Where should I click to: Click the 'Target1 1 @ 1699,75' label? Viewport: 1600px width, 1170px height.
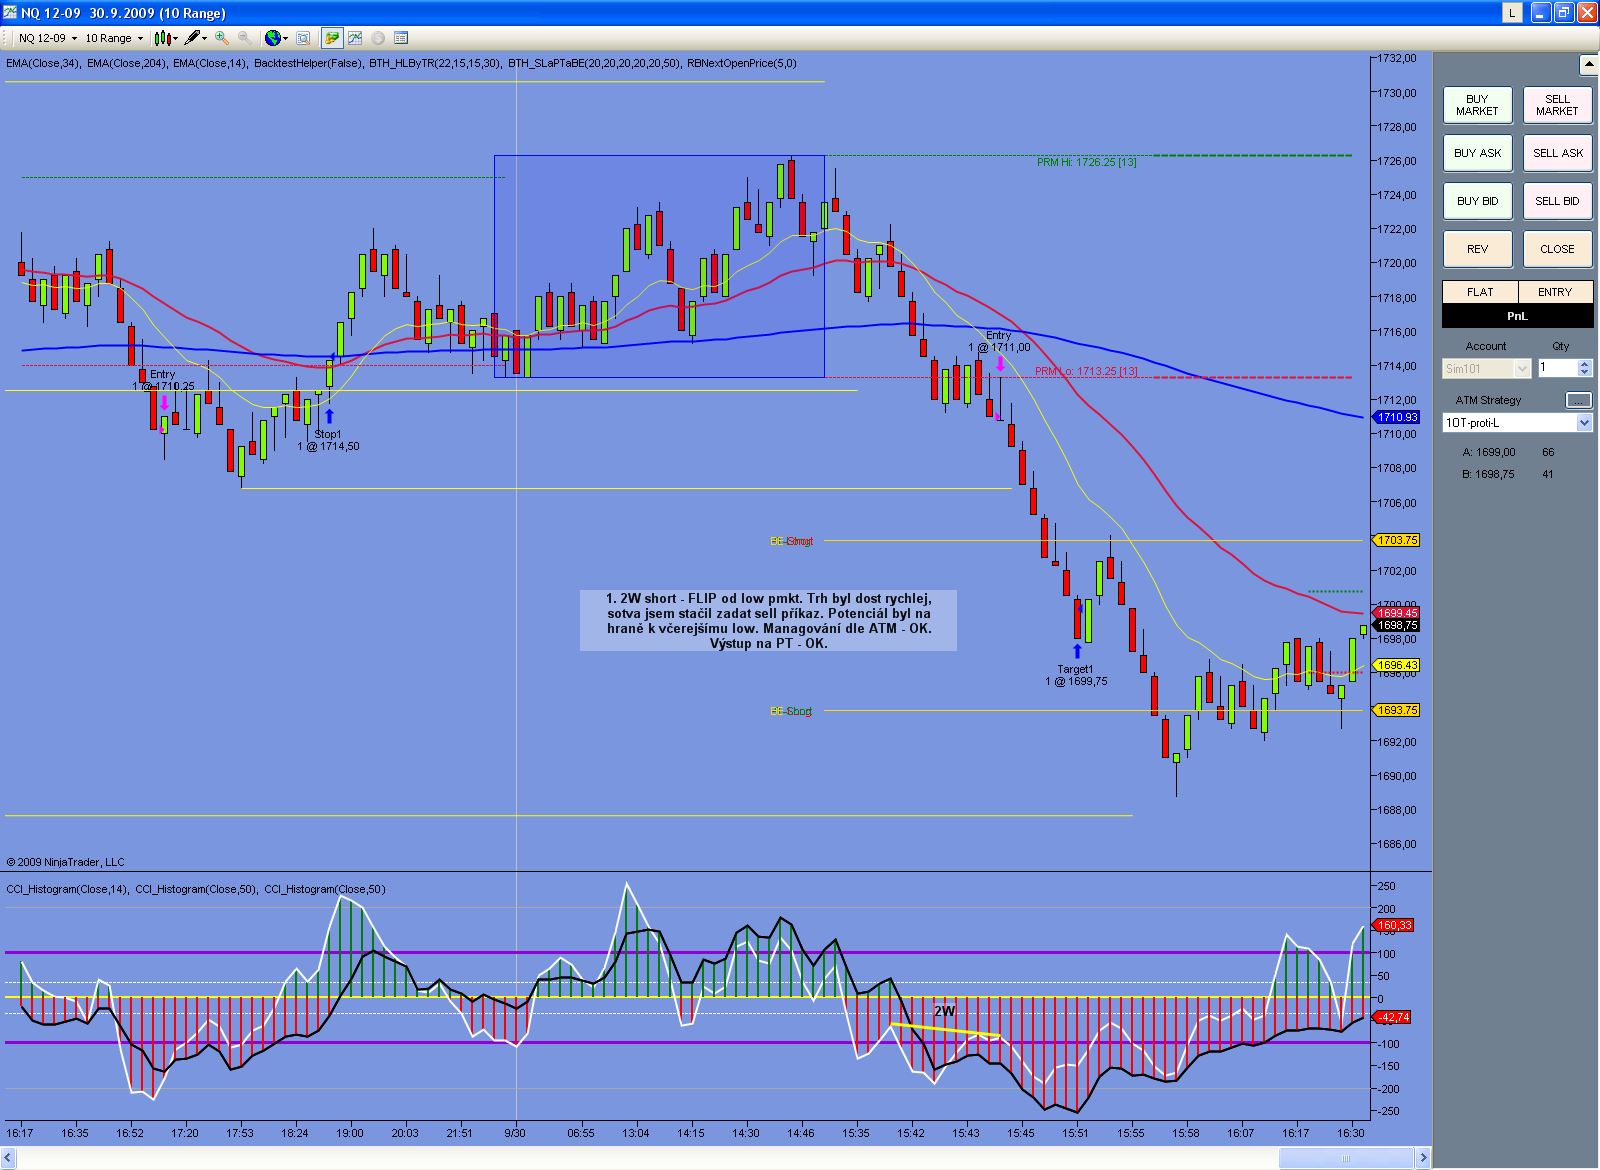(x=1077, y=675)
